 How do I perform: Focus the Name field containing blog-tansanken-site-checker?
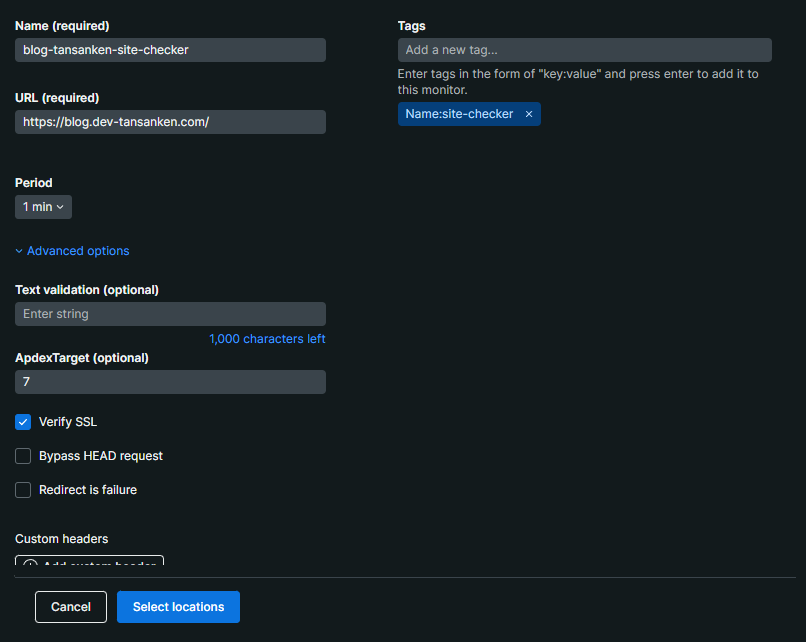coord(170,50)
